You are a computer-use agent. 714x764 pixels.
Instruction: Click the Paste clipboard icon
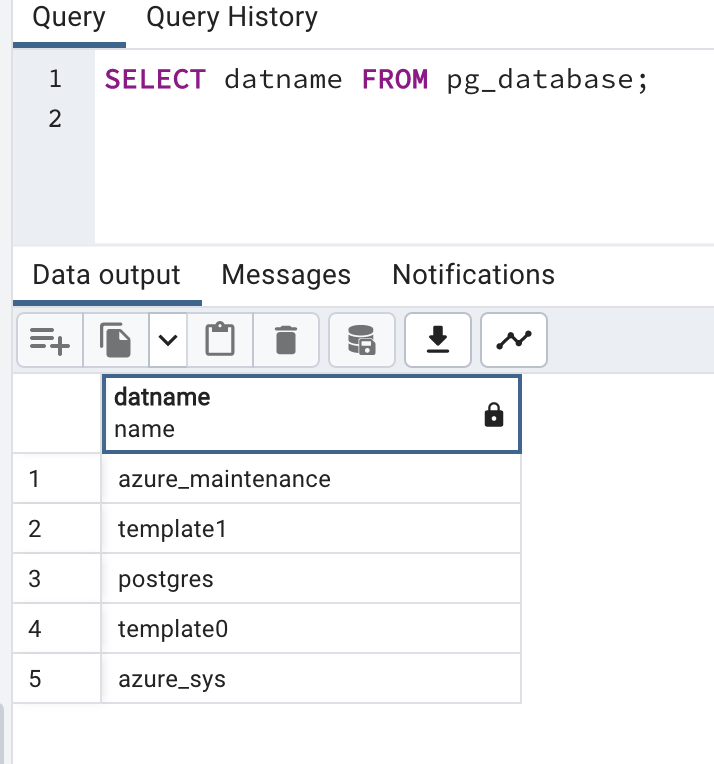pyautogui.click(x=219, y=341)
